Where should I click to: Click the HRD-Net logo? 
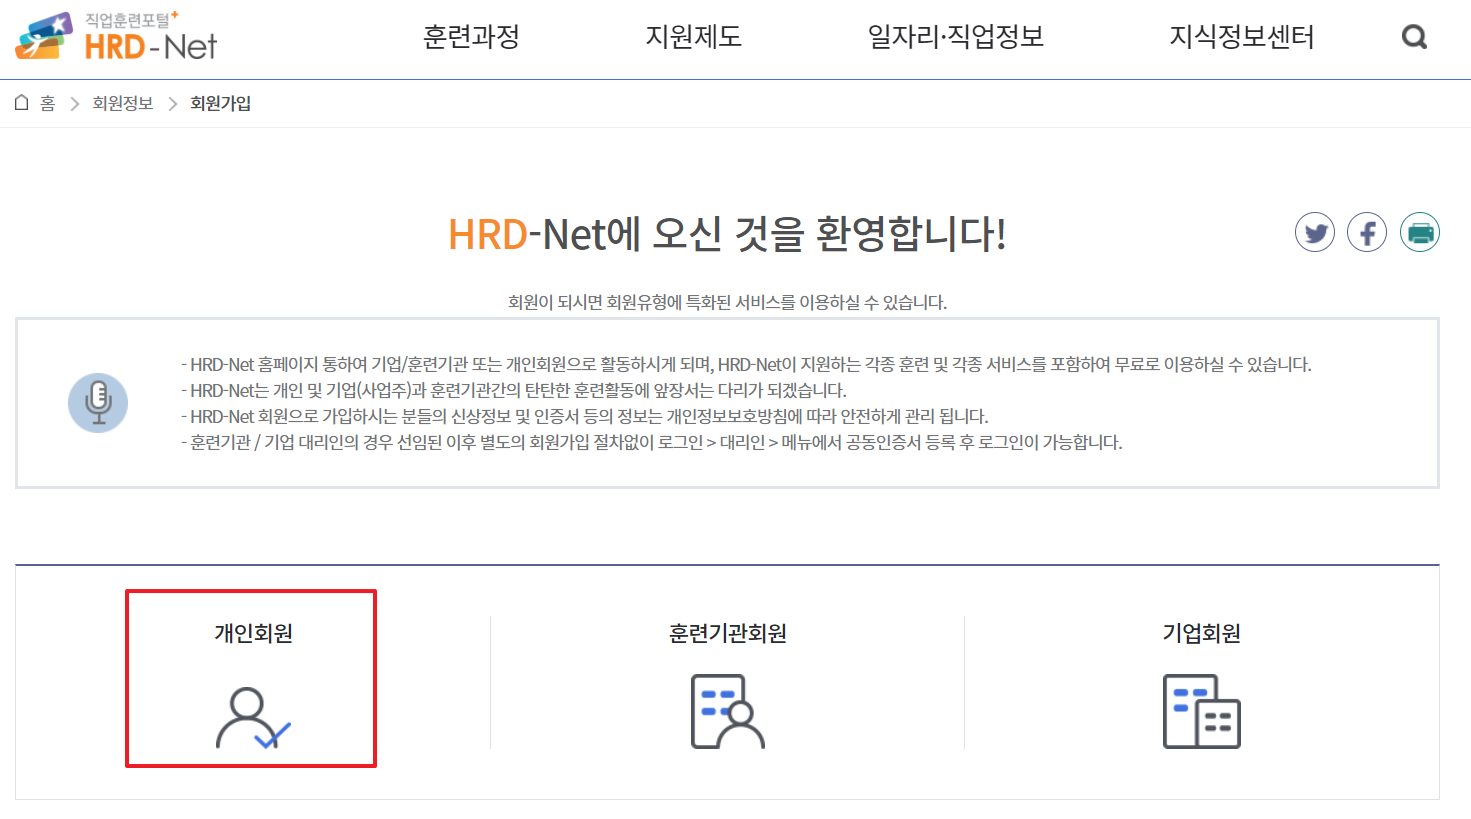[x=116, y=36]
